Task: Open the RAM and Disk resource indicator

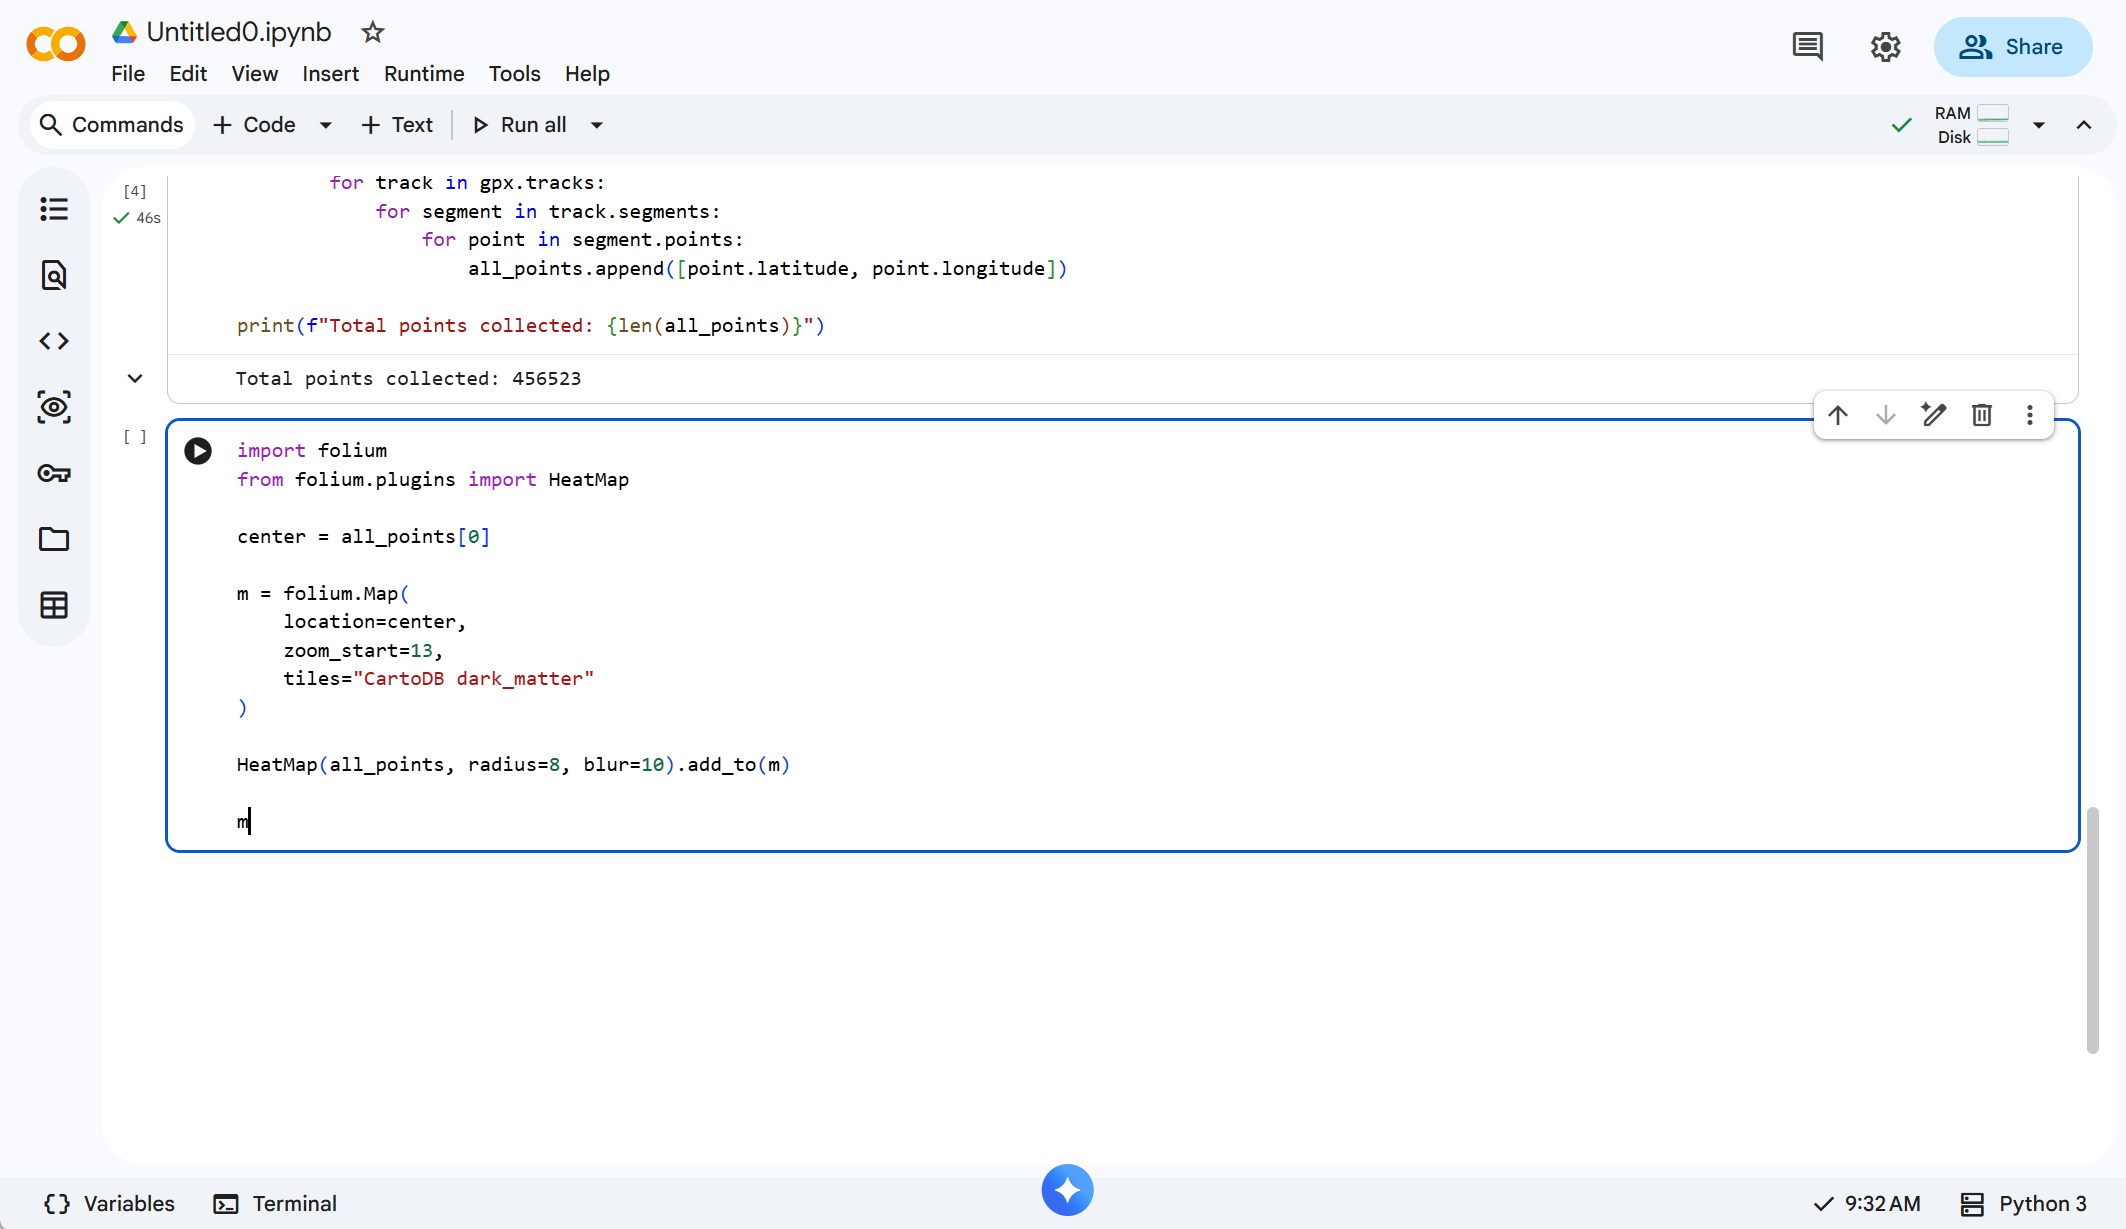Action: pyautogui.click(x=1971, y=125)
